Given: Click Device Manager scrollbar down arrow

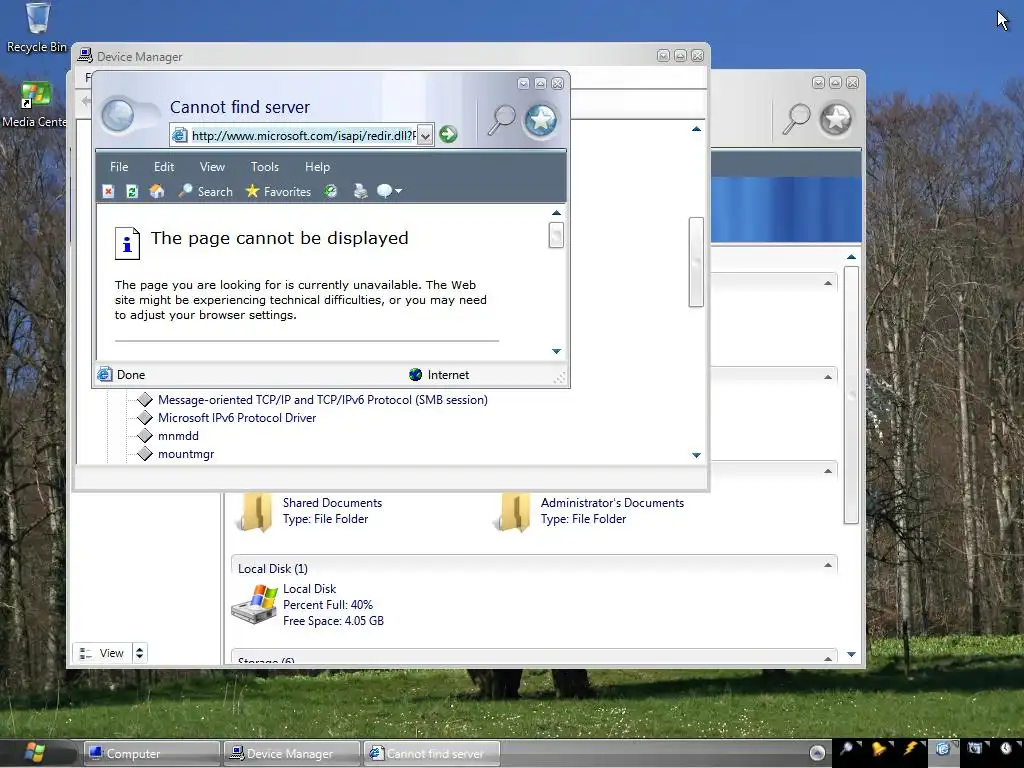Looking at the screenshot, I should (696, 455).
